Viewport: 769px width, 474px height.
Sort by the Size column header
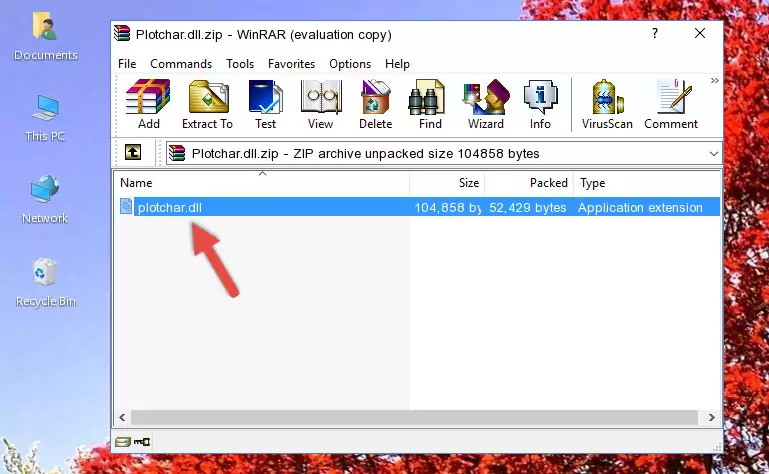447,183
